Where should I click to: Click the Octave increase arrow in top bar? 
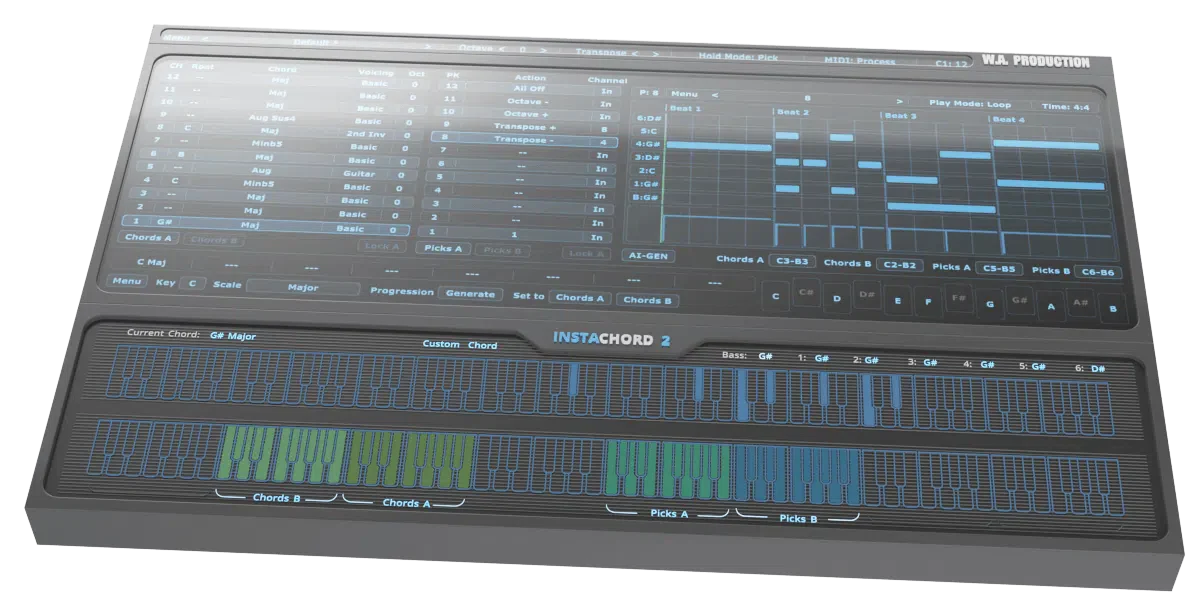[x=543, y=49]
